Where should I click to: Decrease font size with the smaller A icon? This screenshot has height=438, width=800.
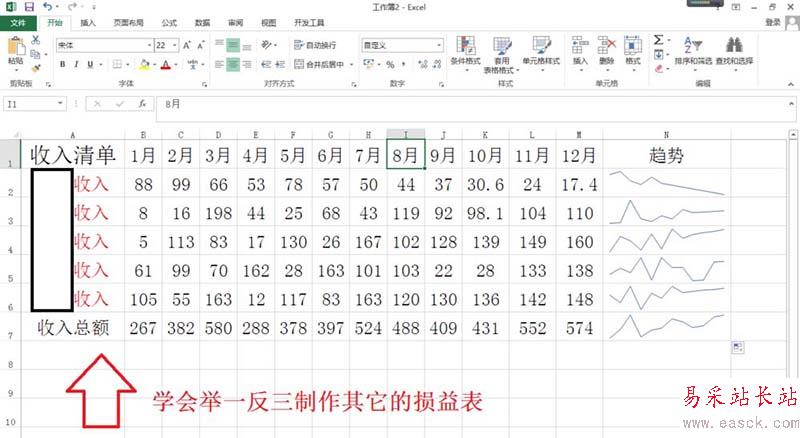201,45
